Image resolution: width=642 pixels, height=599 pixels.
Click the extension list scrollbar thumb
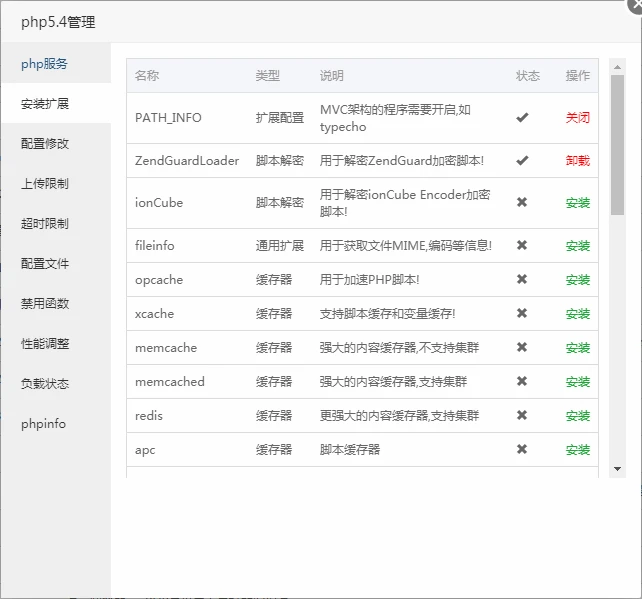(x=617, y=145)
